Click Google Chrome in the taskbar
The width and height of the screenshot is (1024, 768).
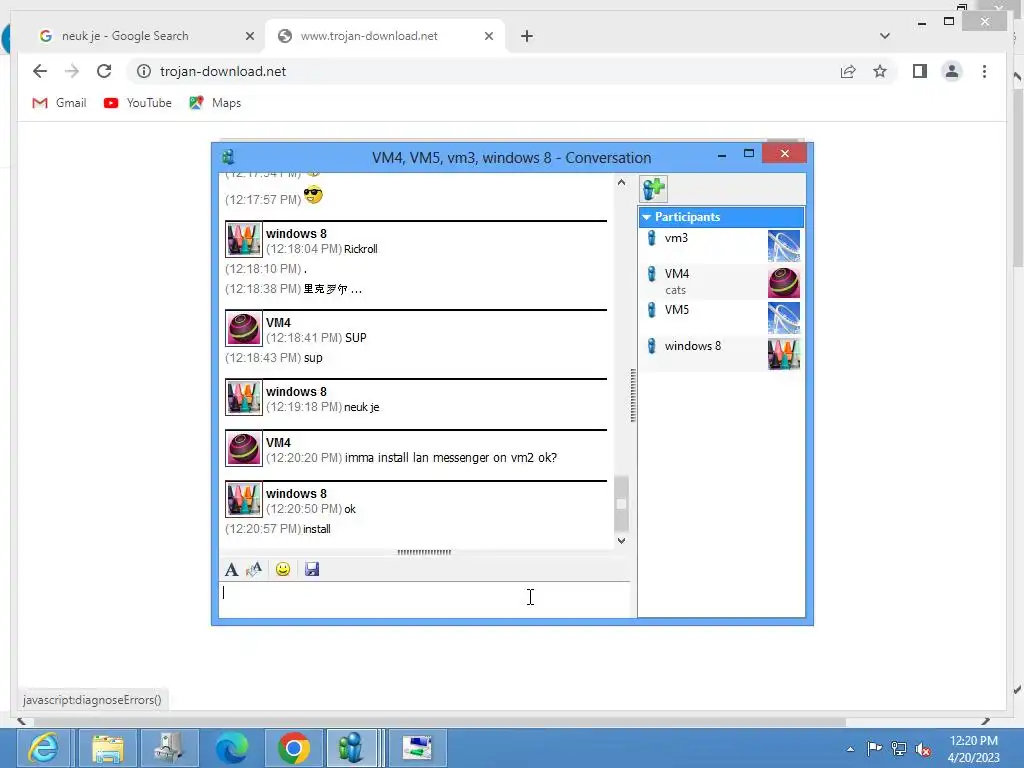294,748
